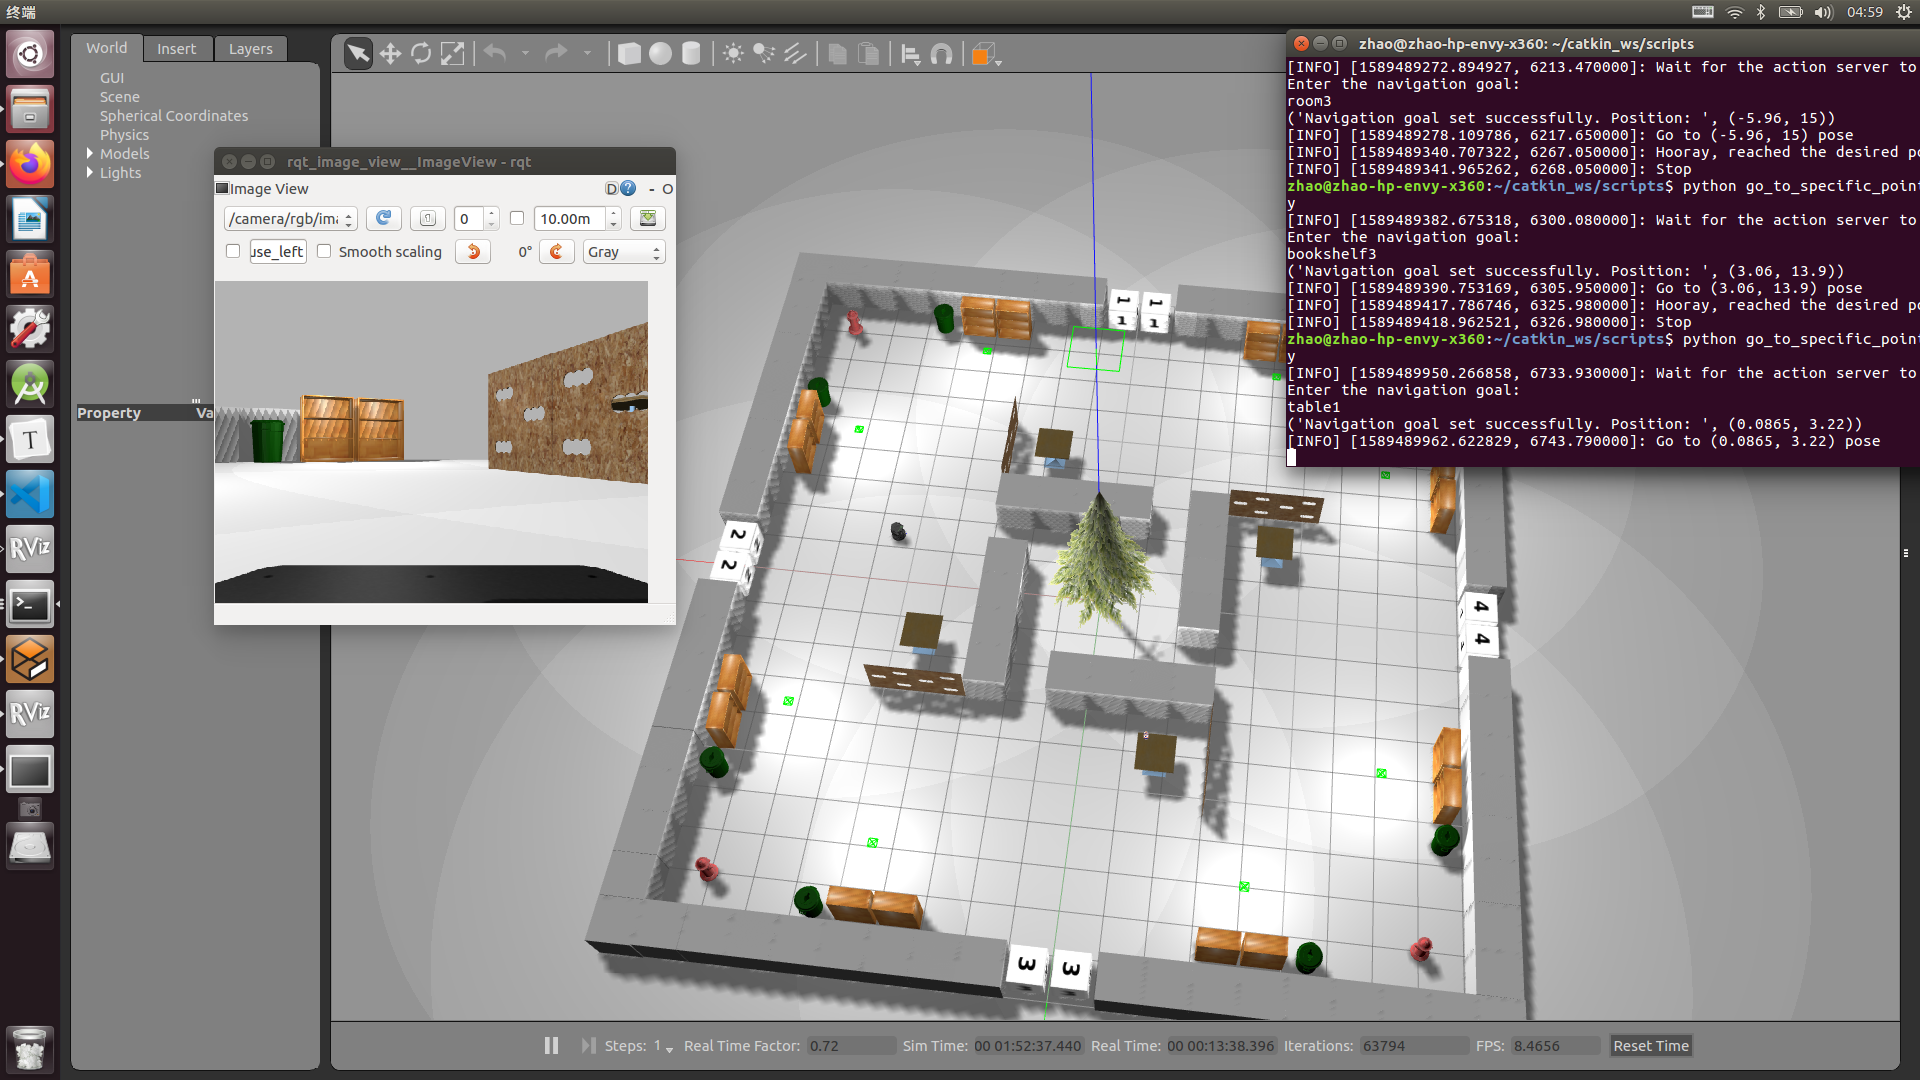Click the refresh topics button

(383, 218)
